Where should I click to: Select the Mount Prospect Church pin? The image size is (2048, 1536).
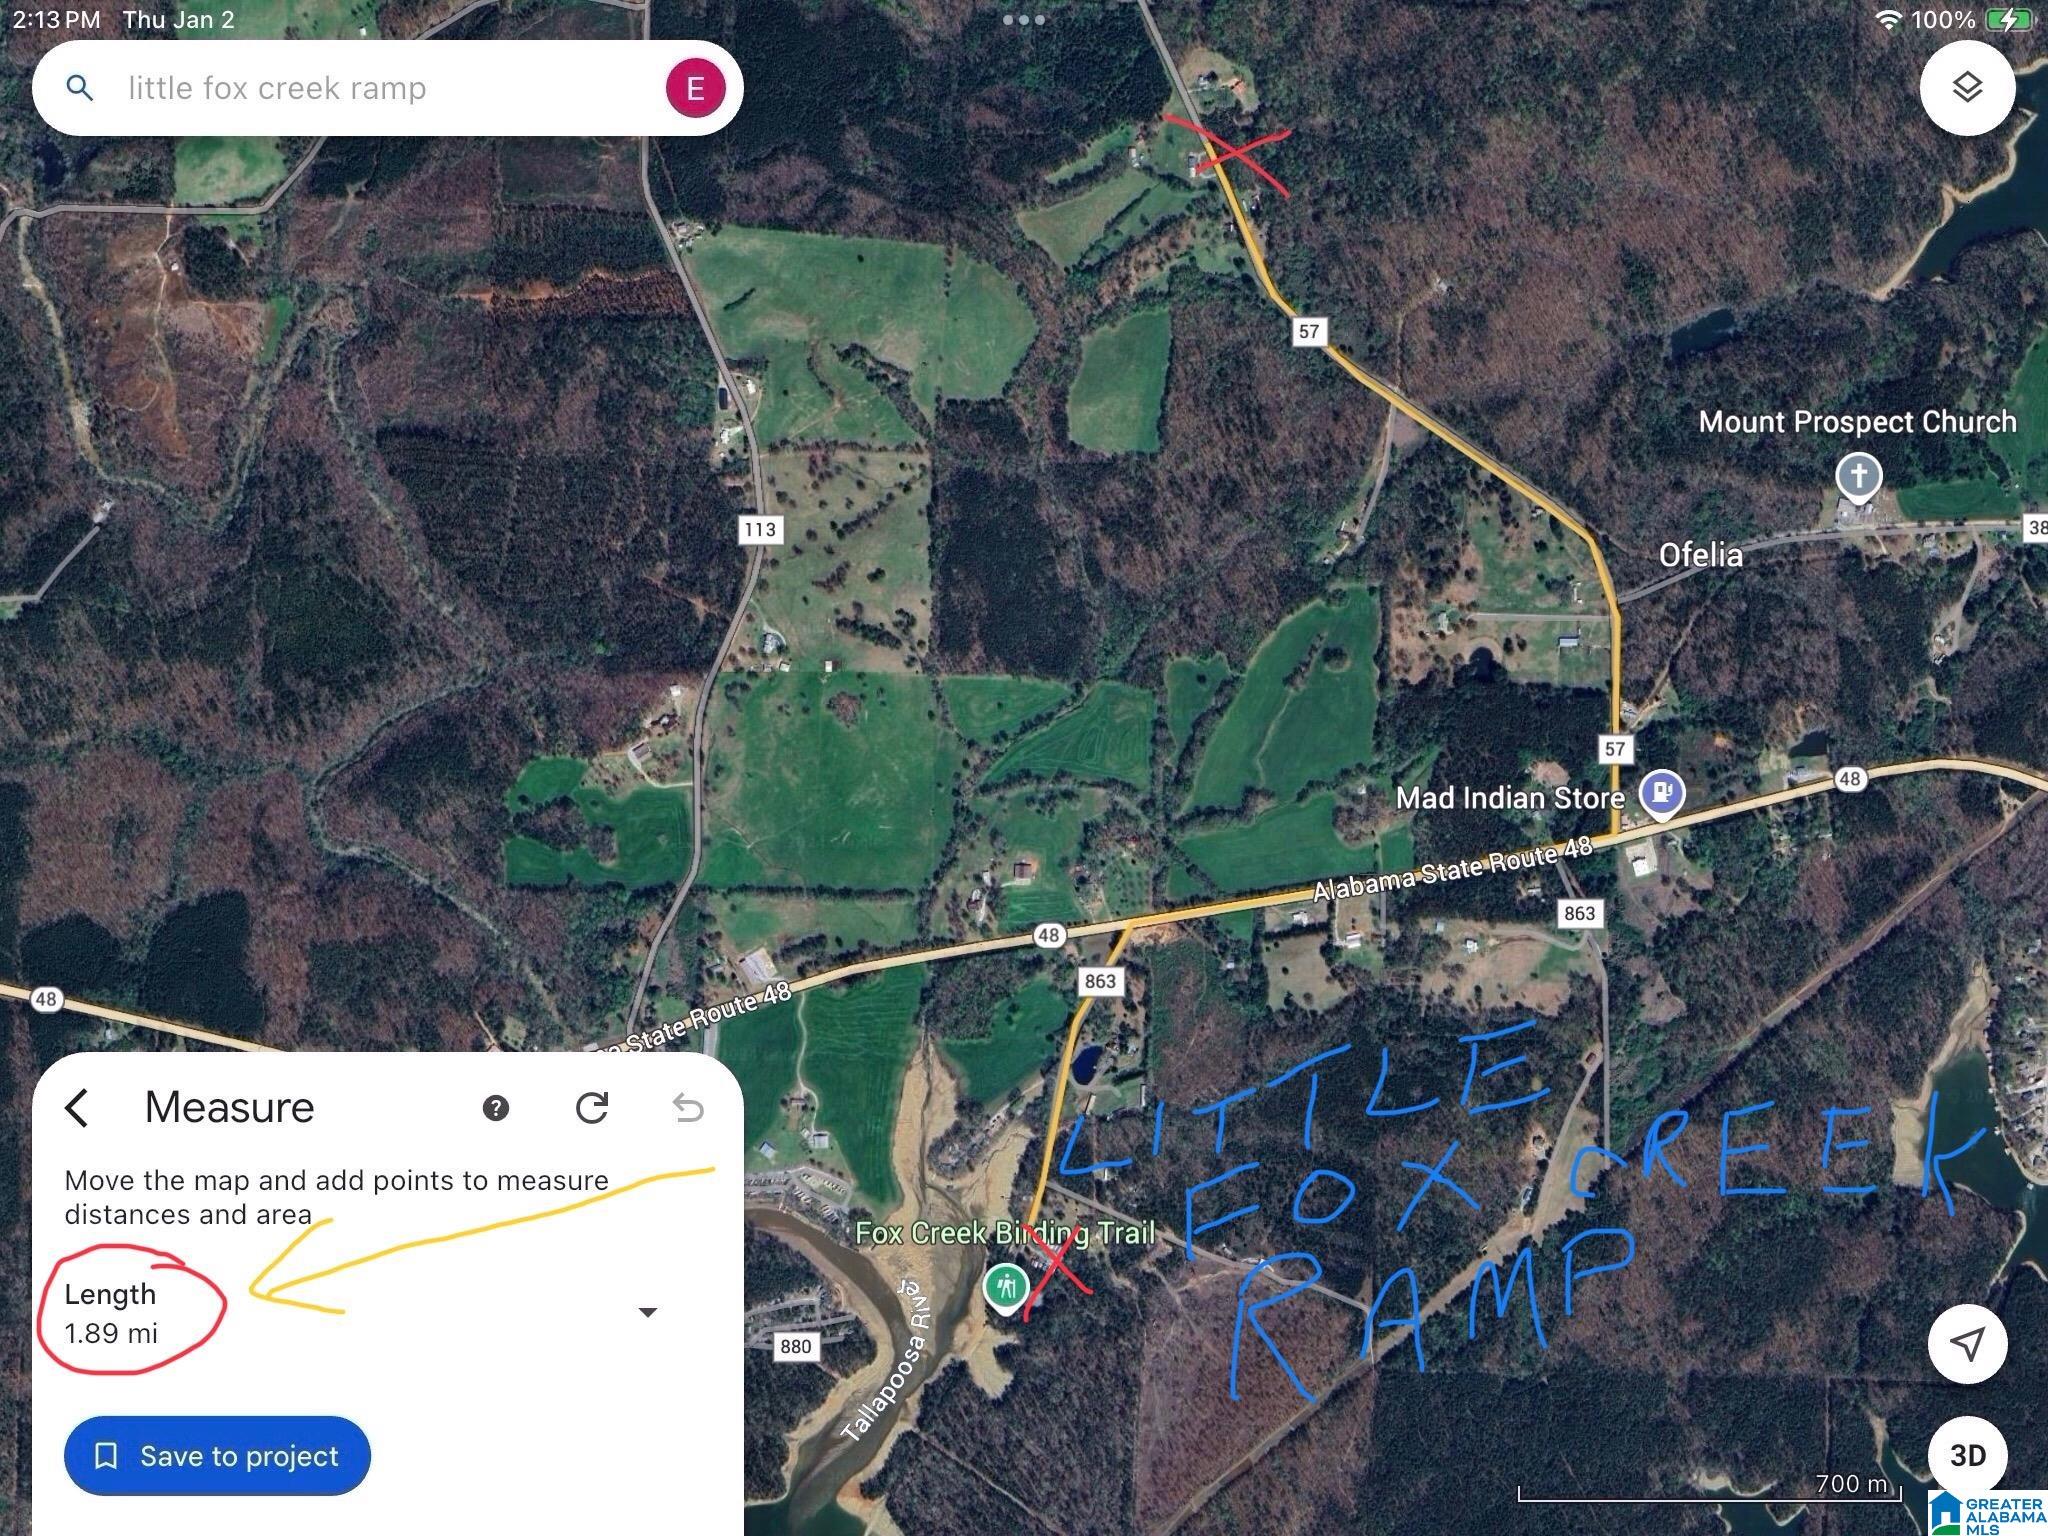click(1859, 477)
